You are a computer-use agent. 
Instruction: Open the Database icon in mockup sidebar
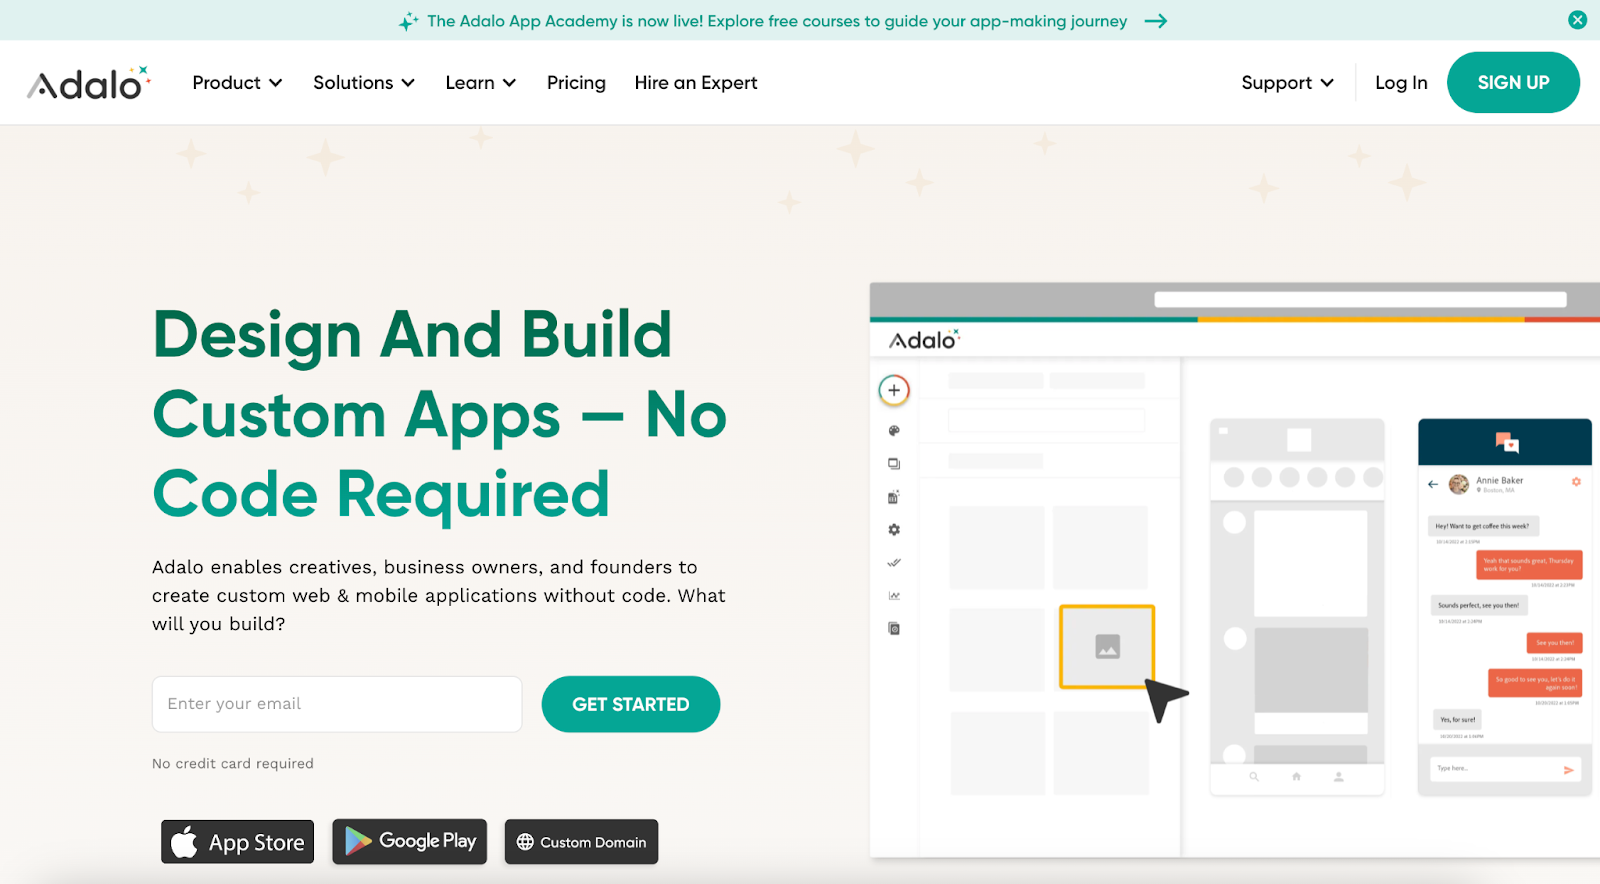pyautogui.click(x=894, y=497)
